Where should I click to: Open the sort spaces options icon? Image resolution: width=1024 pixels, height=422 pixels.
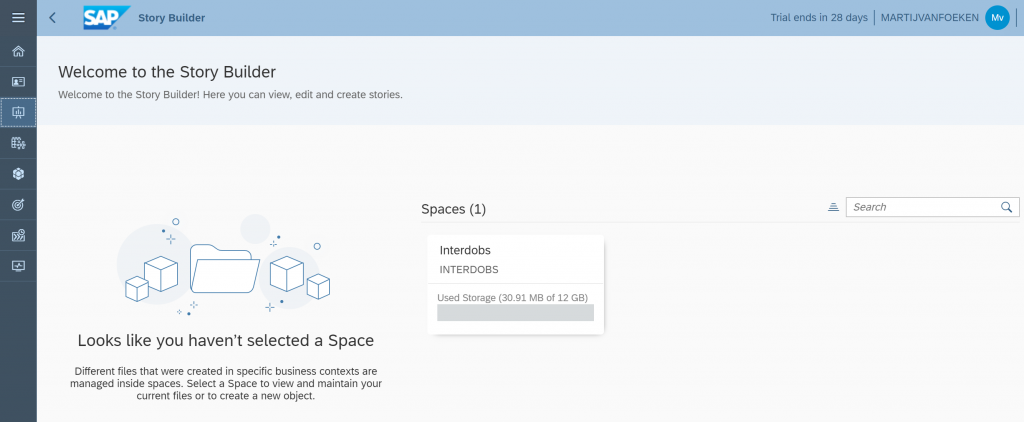(x=833, y=207)
